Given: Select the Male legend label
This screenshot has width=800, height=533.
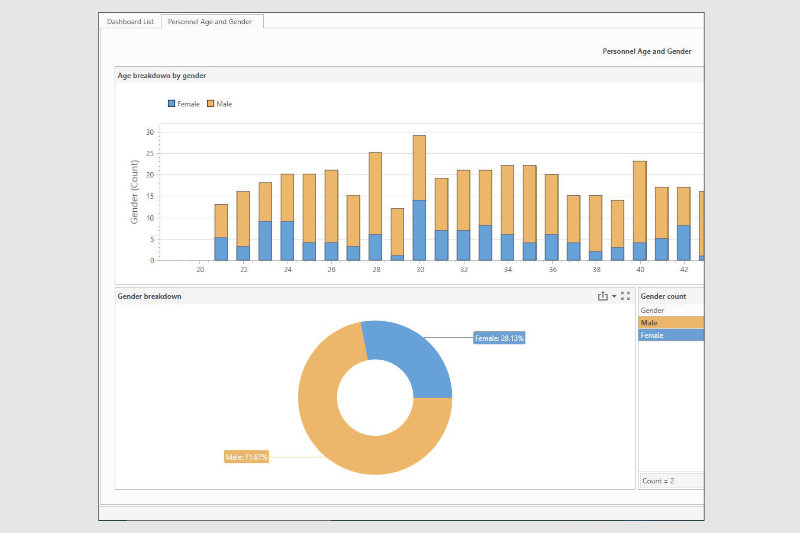Looking at the screenshot, I should tap(224, 104).
